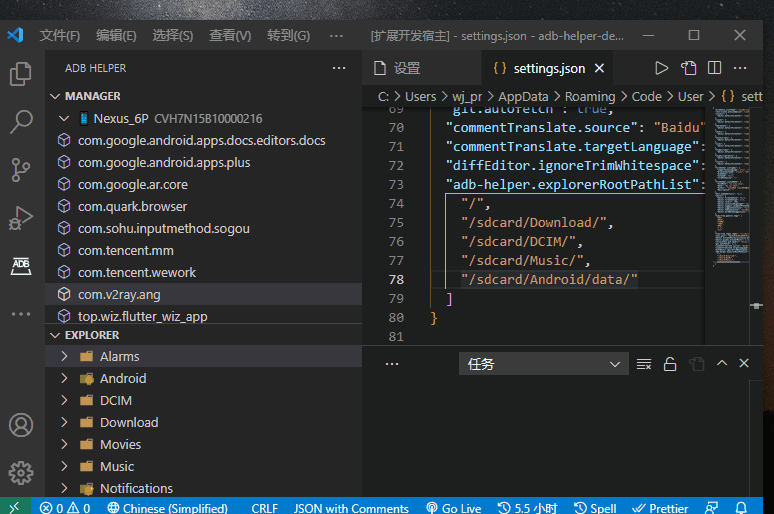Open notifications bell in status bar
774x514 pixels.
741,508
